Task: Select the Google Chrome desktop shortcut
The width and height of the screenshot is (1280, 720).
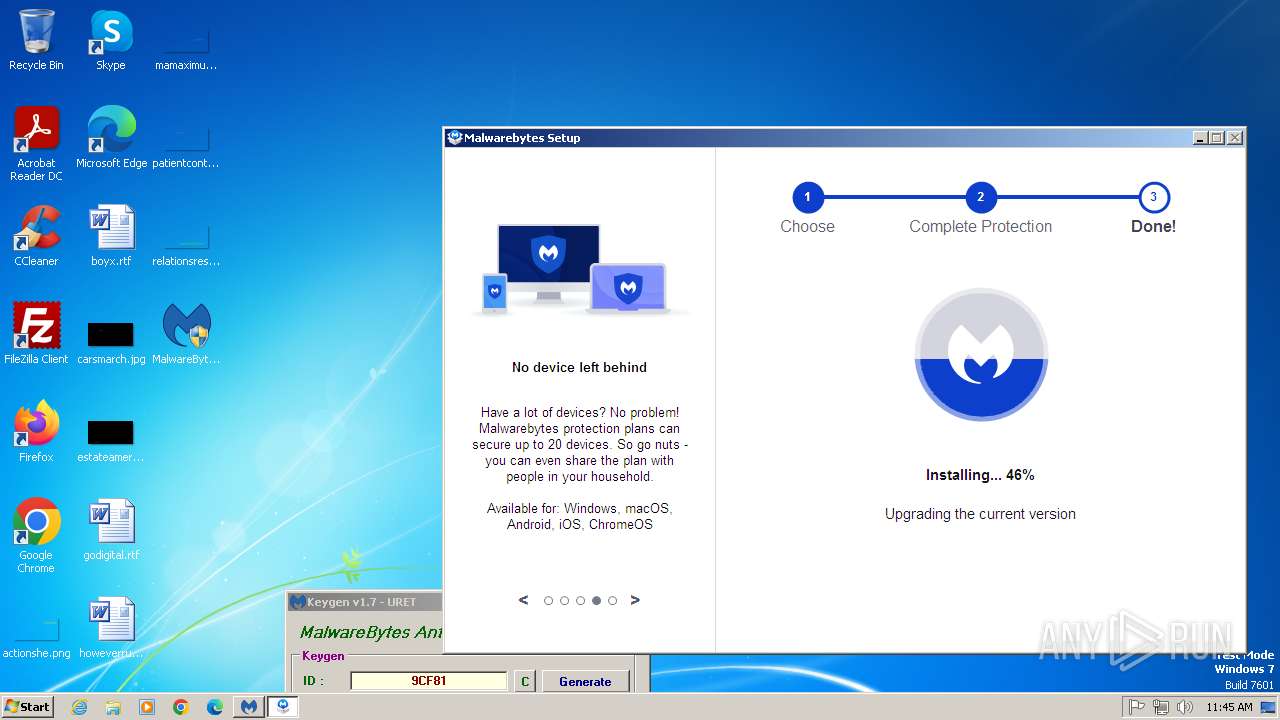Action: click(36, 536)
